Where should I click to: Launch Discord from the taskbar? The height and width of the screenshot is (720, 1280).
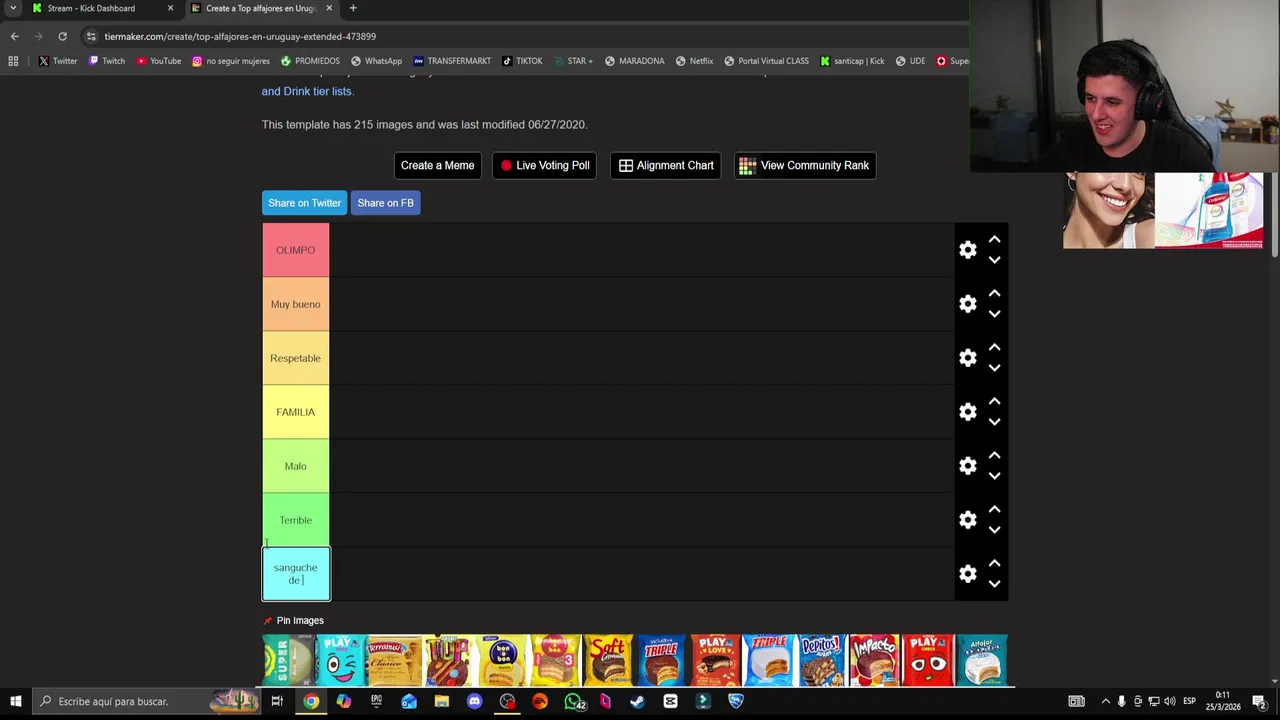(474, 701)
